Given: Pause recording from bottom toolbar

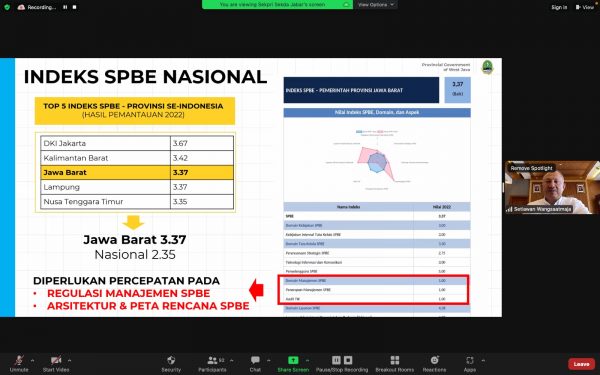Looking at the screenshot, I should [x=336, y=360].
